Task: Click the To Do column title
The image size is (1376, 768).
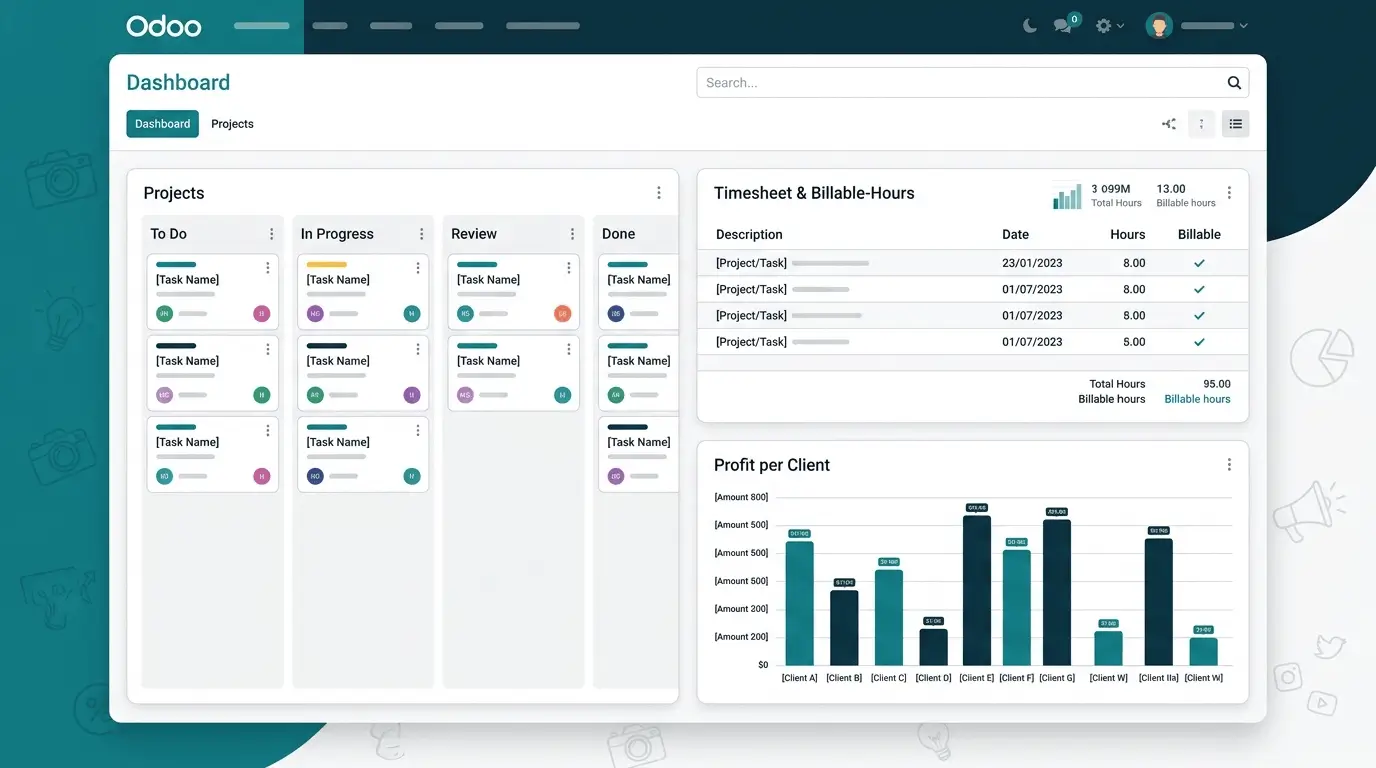Action: click(168, 234)
